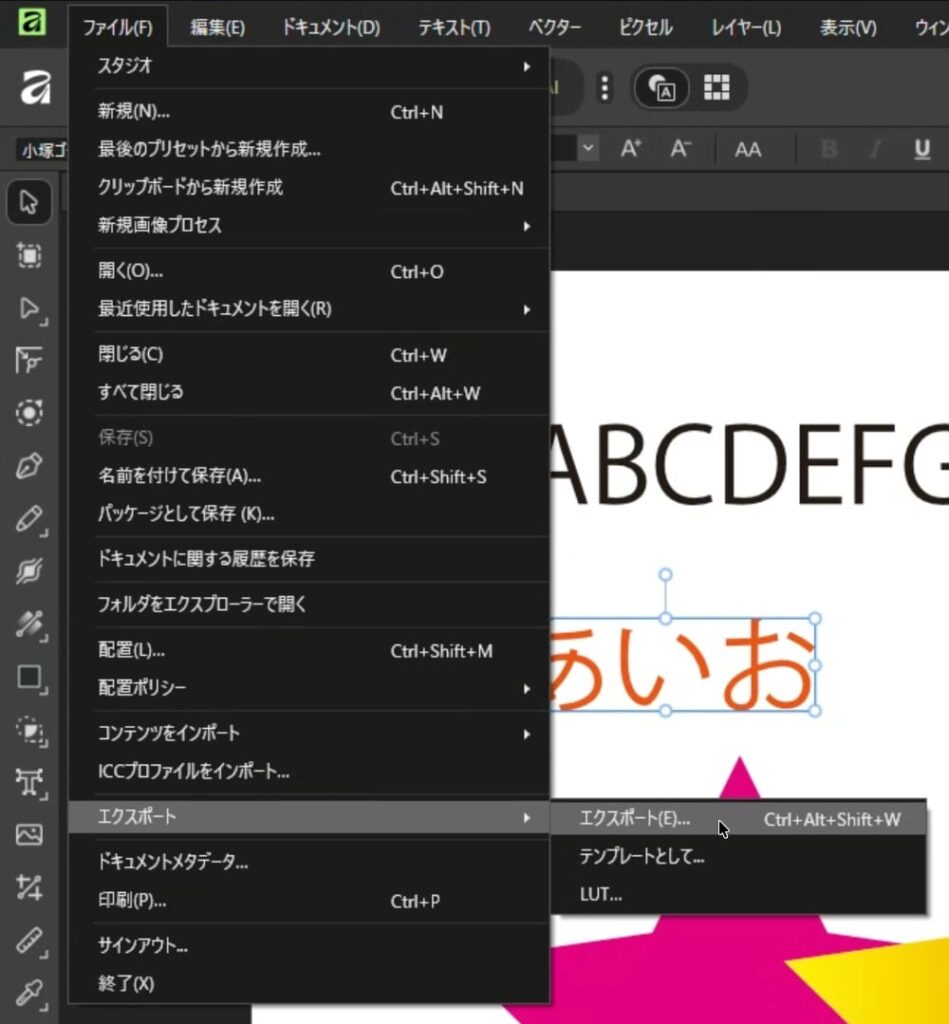949x1024 pixels.
Task: Click the A+ increase font size button
Action: [x=630, y=149]
